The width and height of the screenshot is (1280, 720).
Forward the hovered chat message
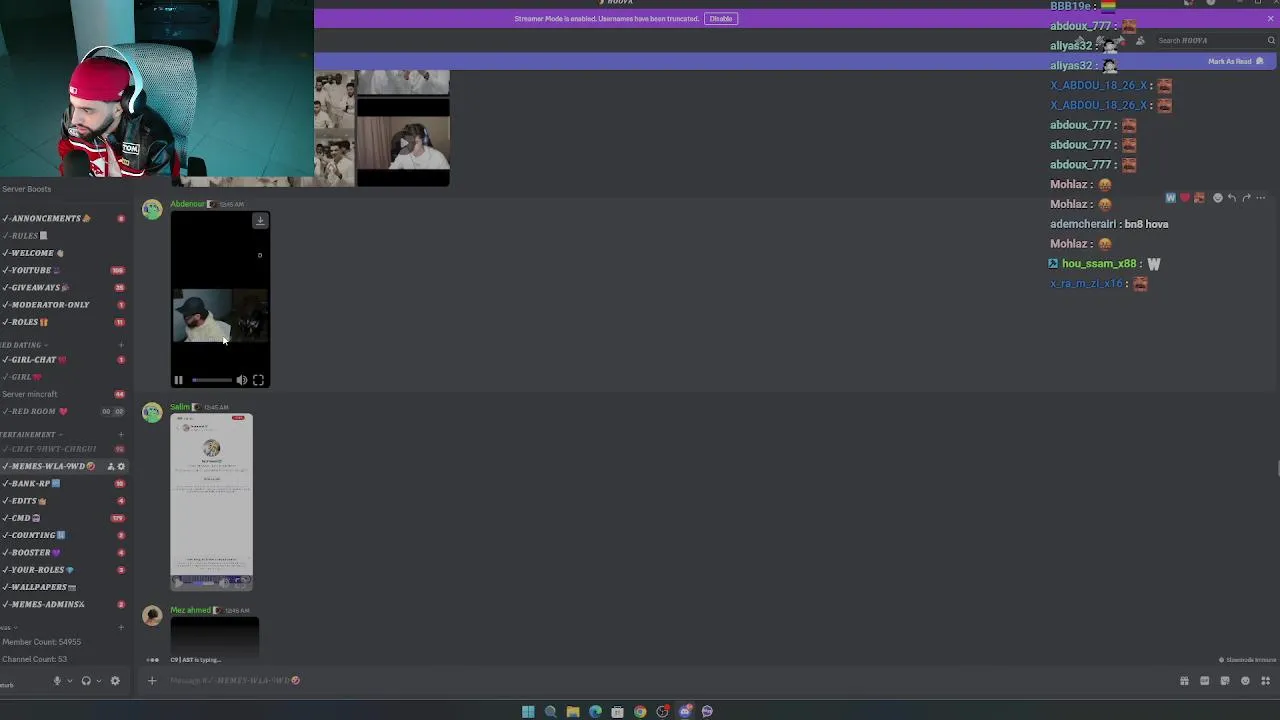(1246, 198)
